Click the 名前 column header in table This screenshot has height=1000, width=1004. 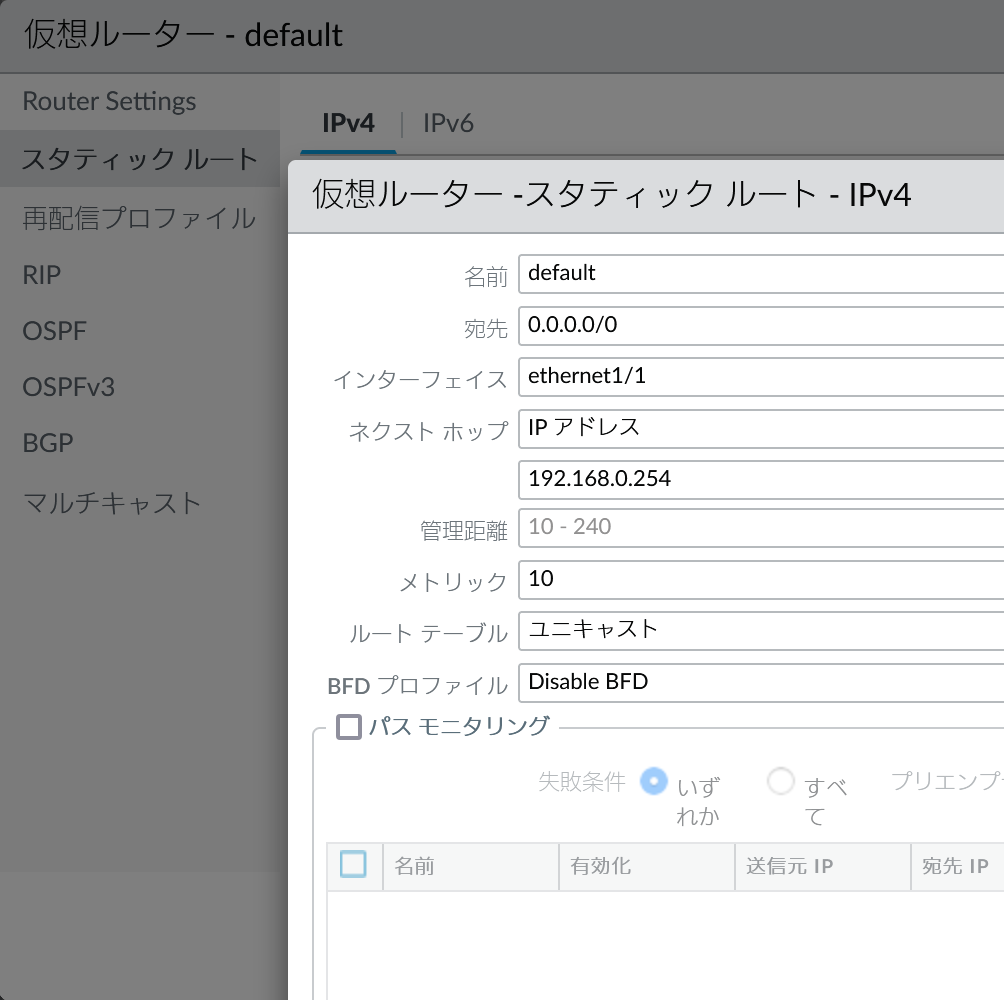(471, 867)
